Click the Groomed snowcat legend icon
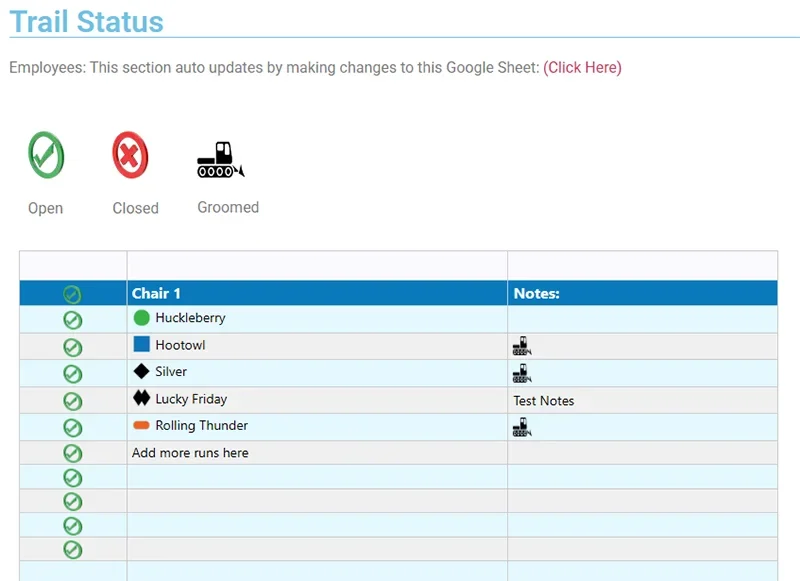800x581 pixels. point(220,160)
